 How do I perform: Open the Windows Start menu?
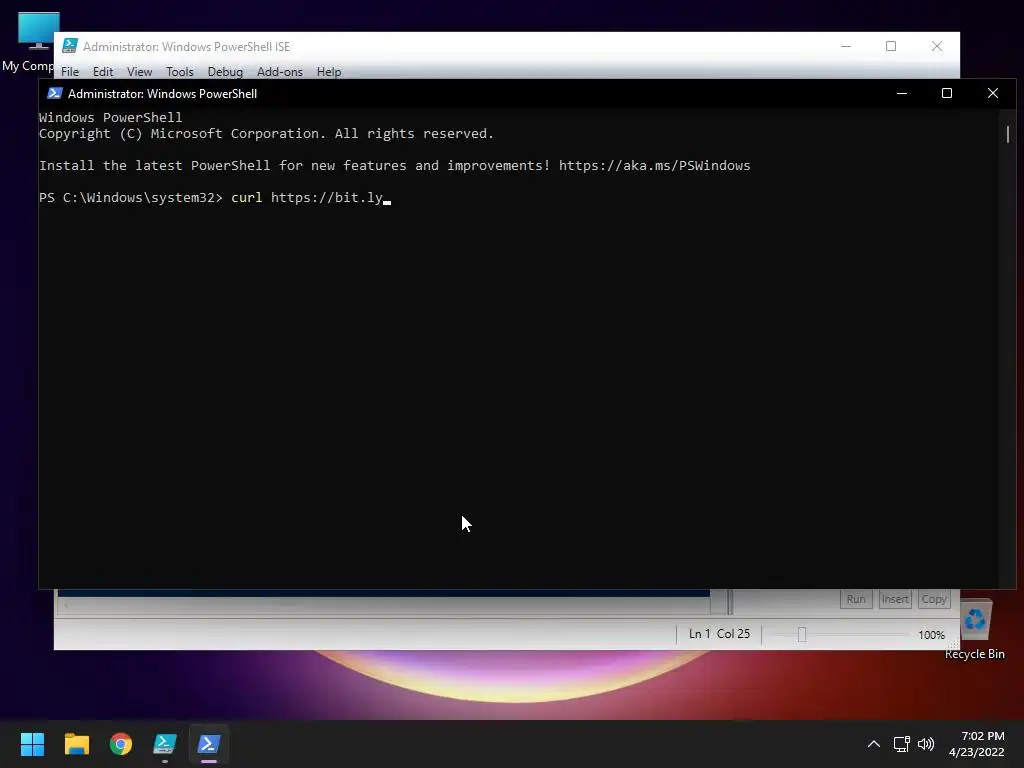pos(32,744)
